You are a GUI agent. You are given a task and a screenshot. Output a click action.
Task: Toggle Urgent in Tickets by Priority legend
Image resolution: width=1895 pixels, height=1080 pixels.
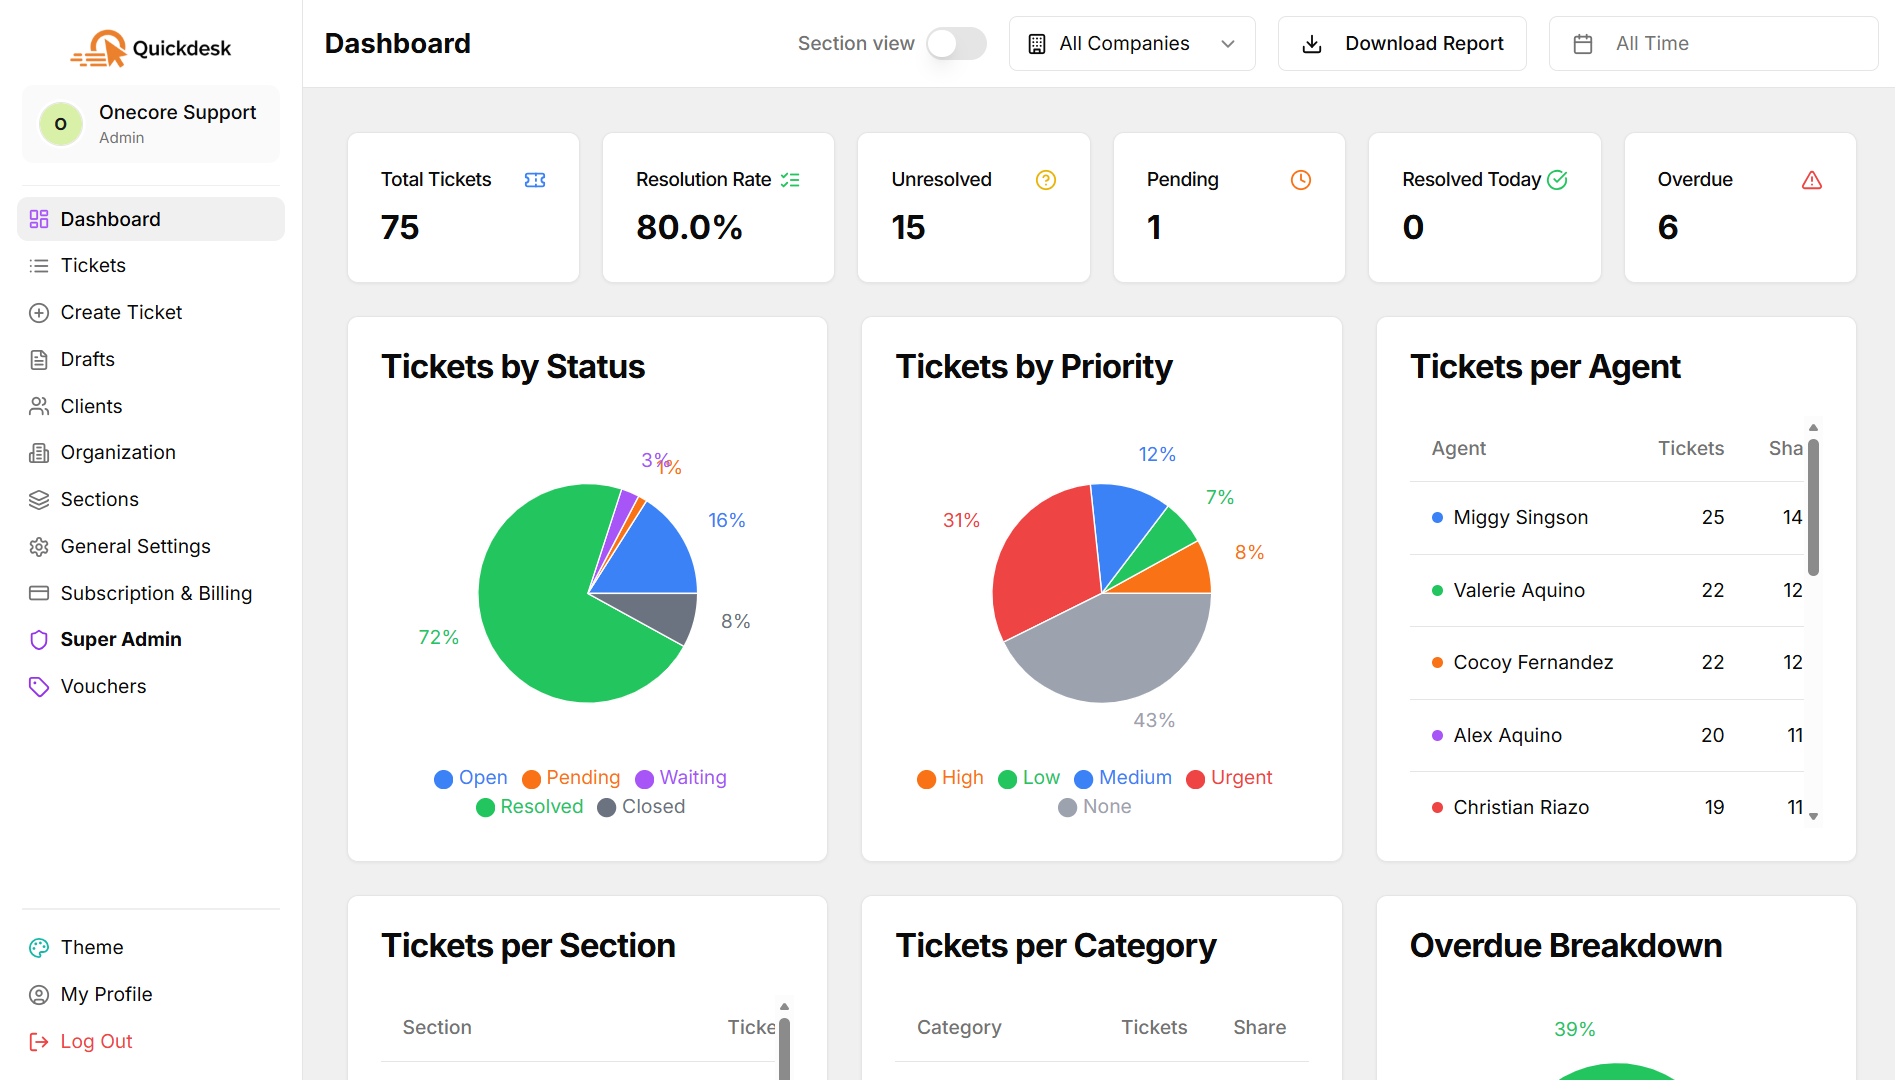pyautogui.click(x=1229, y=778)
